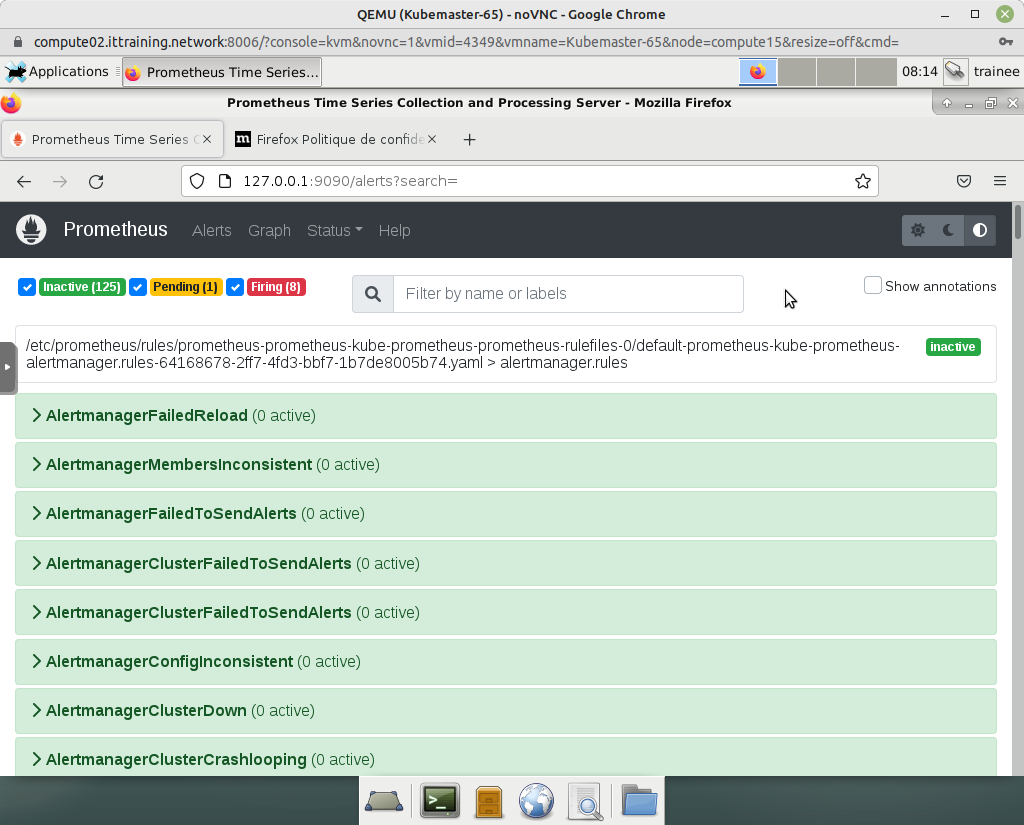Select the browser-preferred contrast theme icon
This screenshot has height=825, width=1024.
[x=980, y=230]
